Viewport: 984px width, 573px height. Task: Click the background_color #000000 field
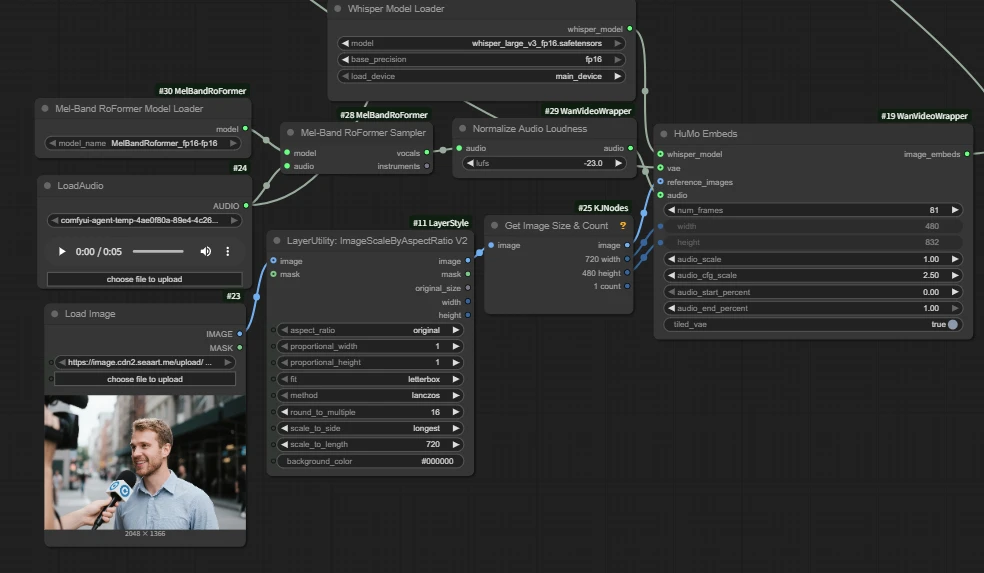point(369,461)
